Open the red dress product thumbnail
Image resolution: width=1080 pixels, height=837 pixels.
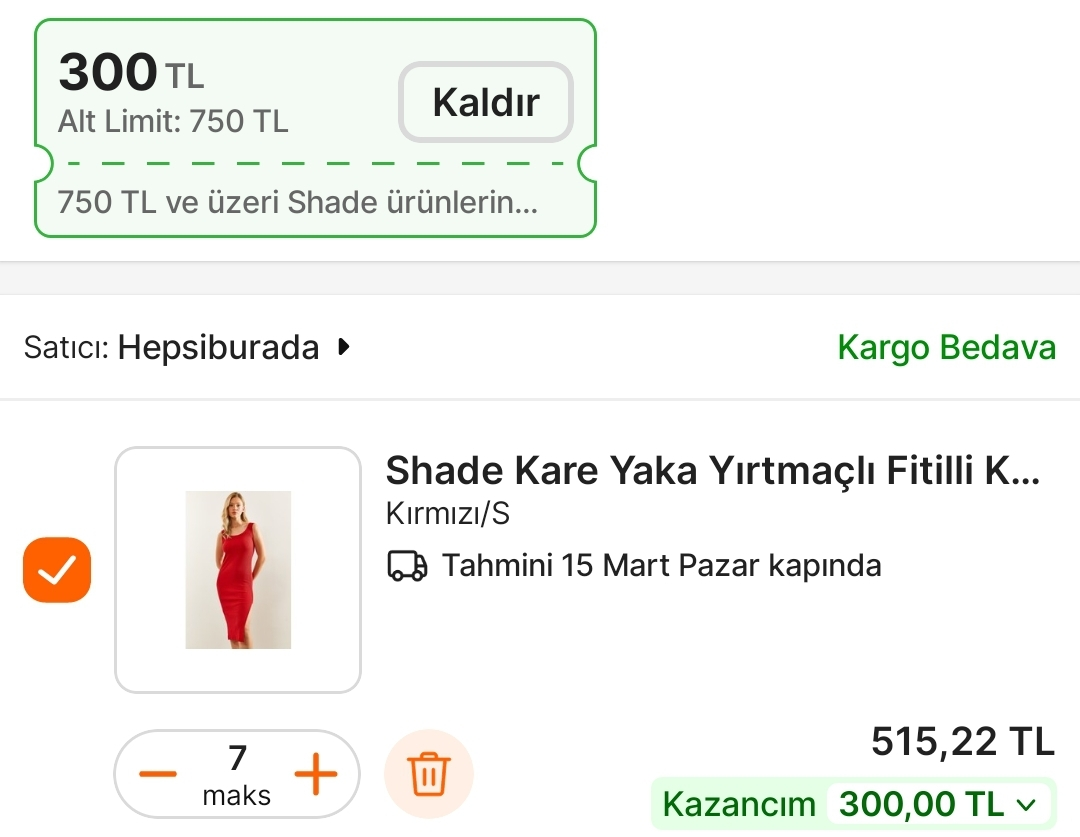click(237, 569)
